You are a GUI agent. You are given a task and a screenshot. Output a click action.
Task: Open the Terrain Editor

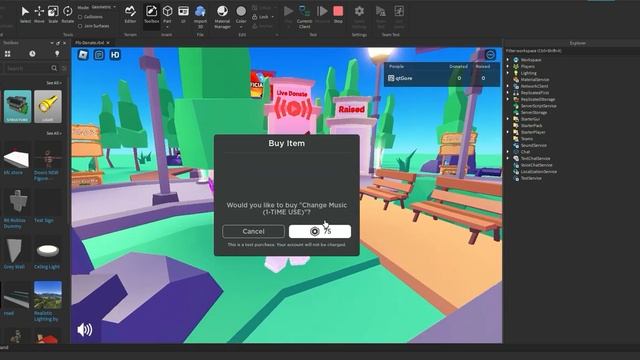tap(130, 14)
